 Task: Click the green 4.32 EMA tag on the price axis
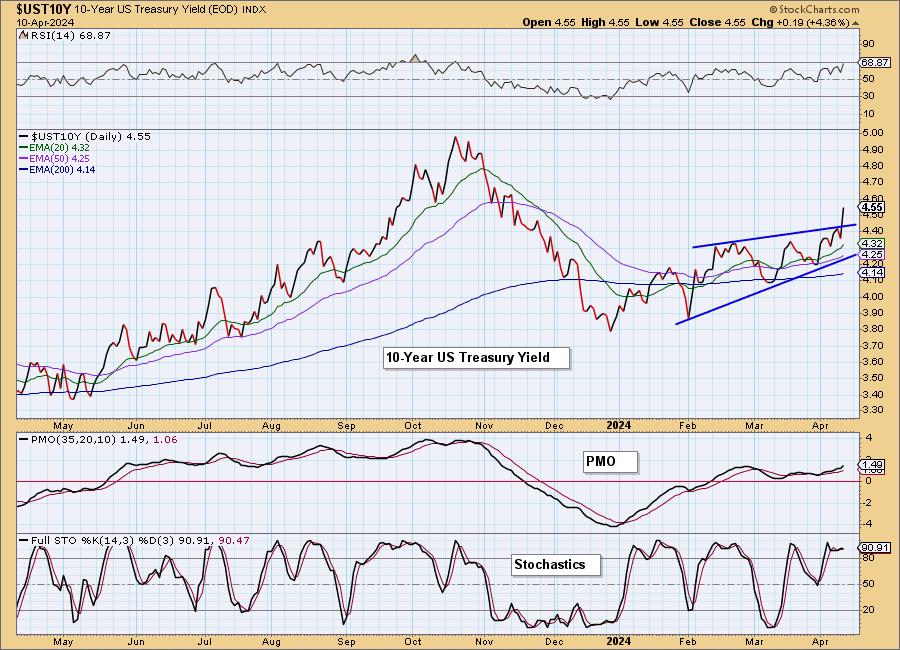872,244
